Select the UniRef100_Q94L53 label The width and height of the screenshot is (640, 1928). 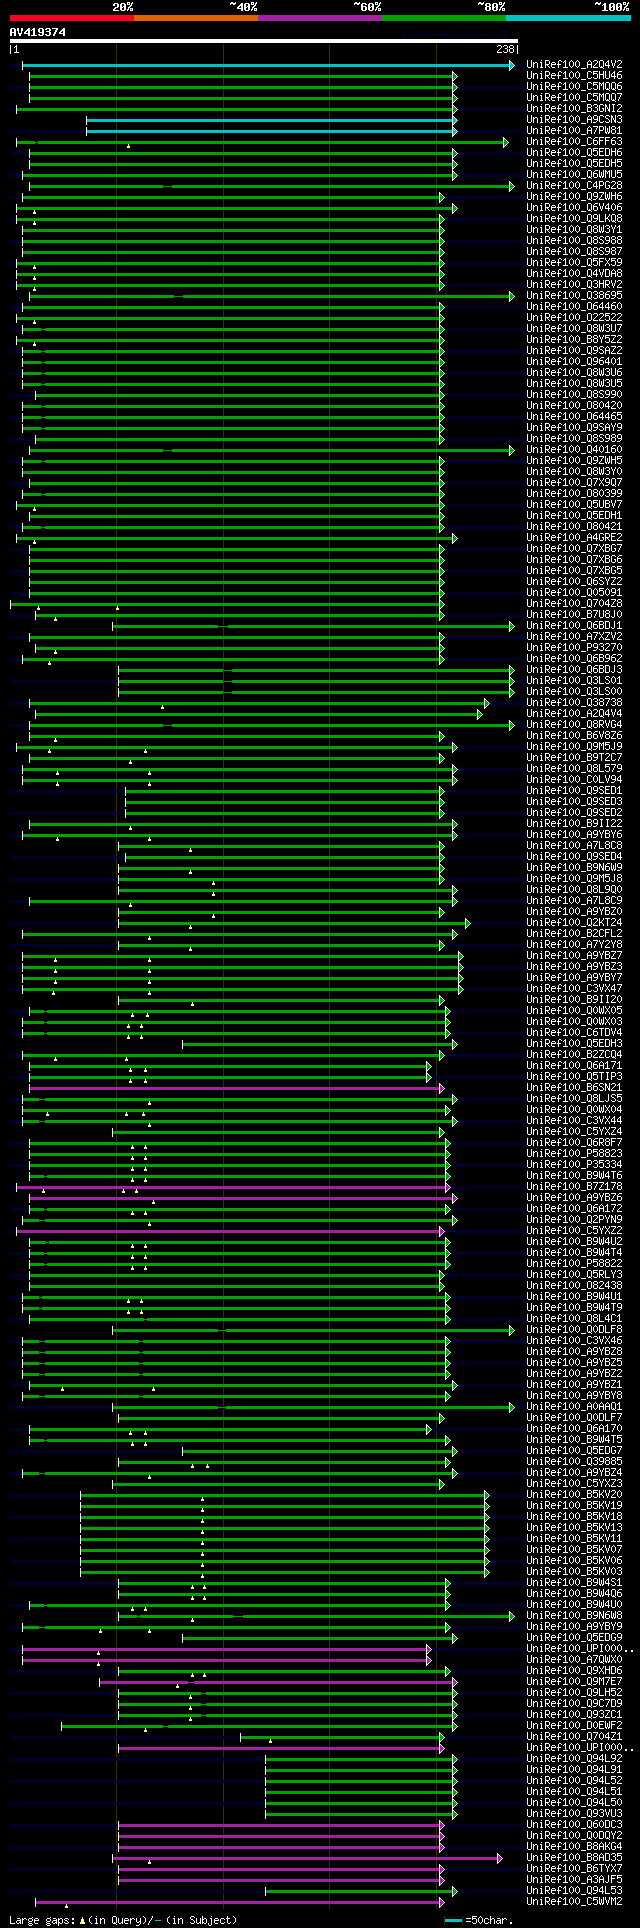pos(574,1891)
